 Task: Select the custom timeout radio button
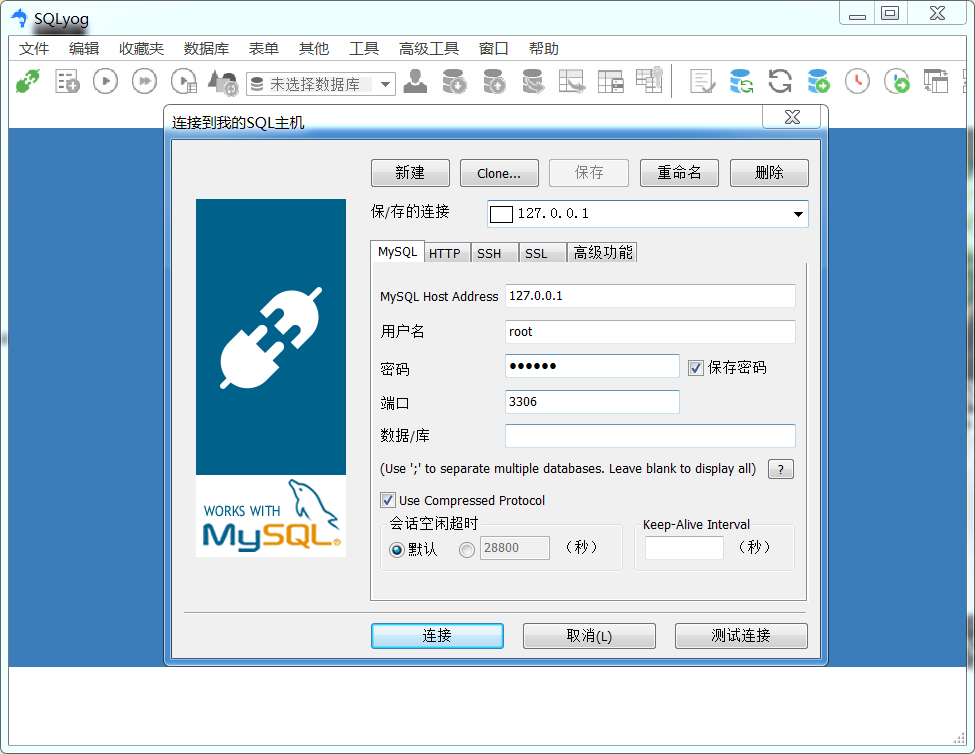467,550
